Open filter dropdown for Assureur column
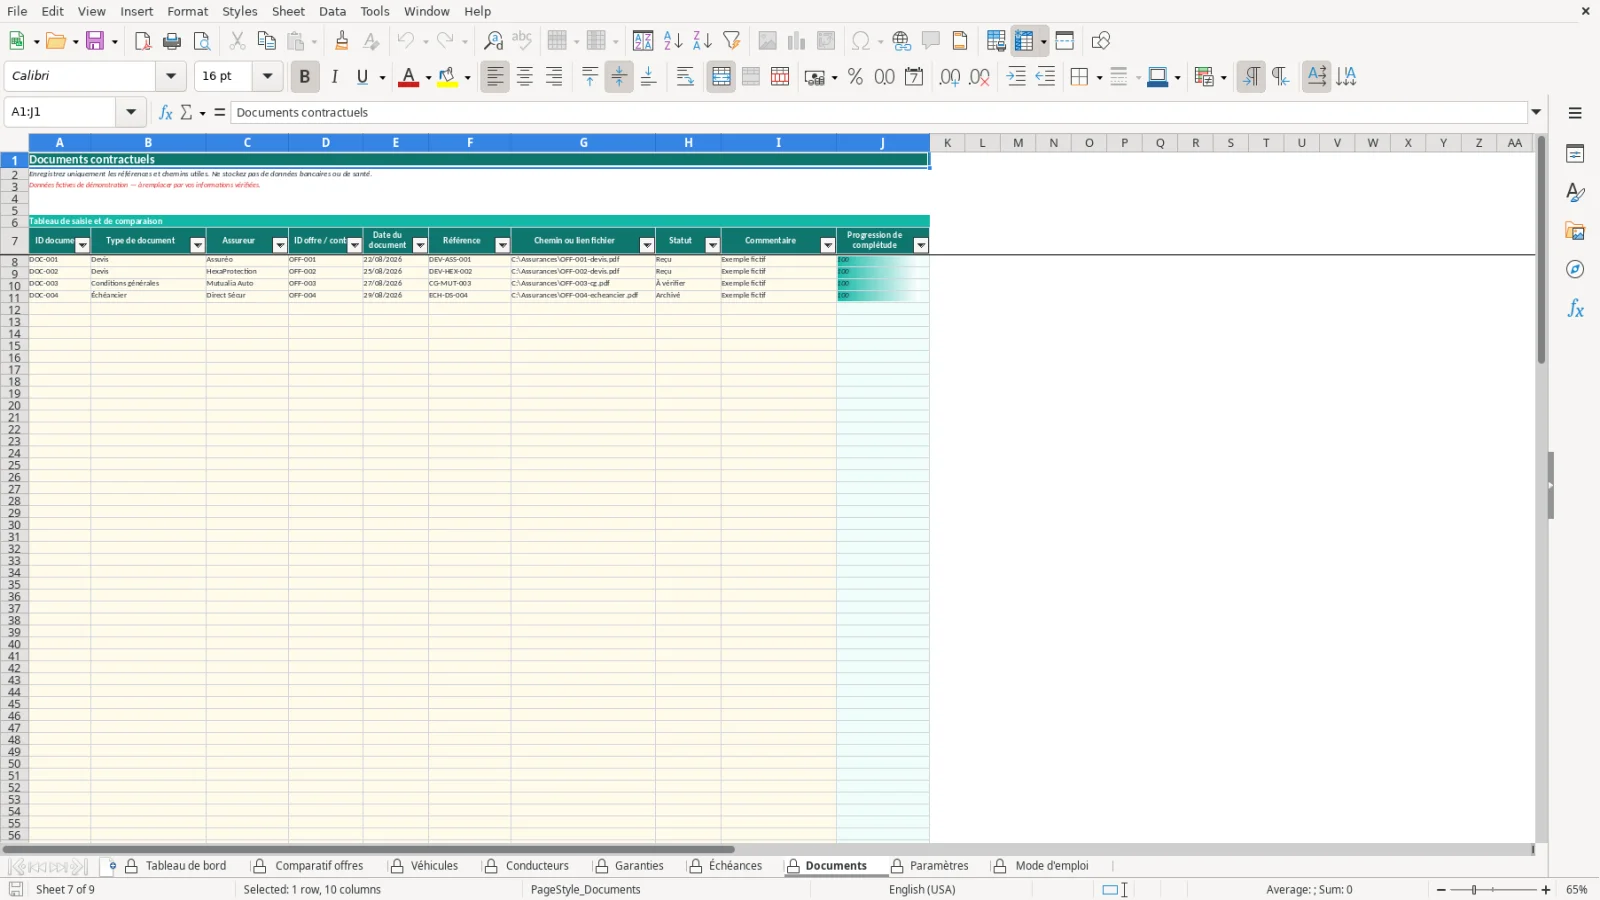This screenshot has height=900, width=1600. (x=280, y=245)
